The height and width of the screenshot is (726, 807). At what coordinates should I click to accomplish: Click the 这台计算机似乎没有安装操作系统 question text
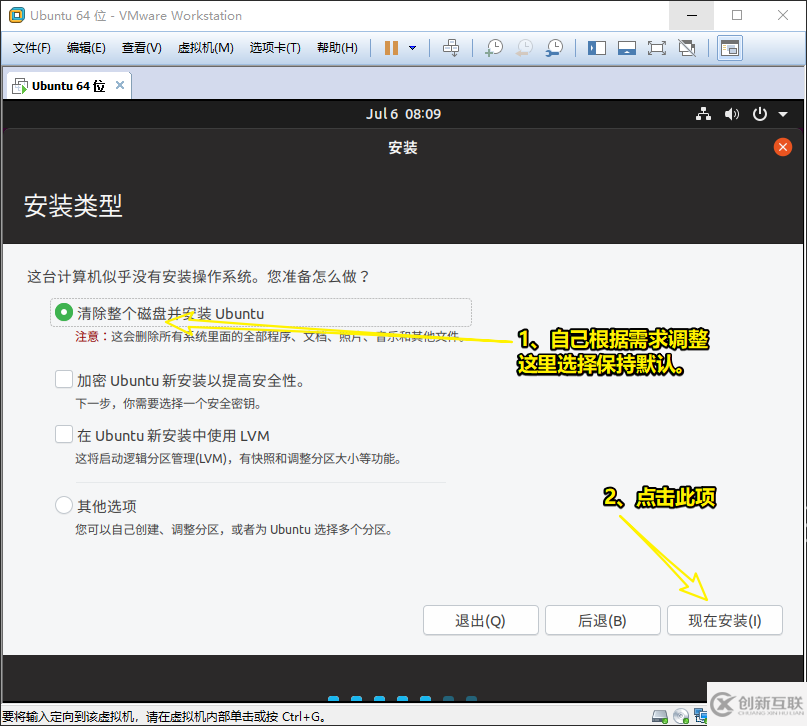coord(198,276)
